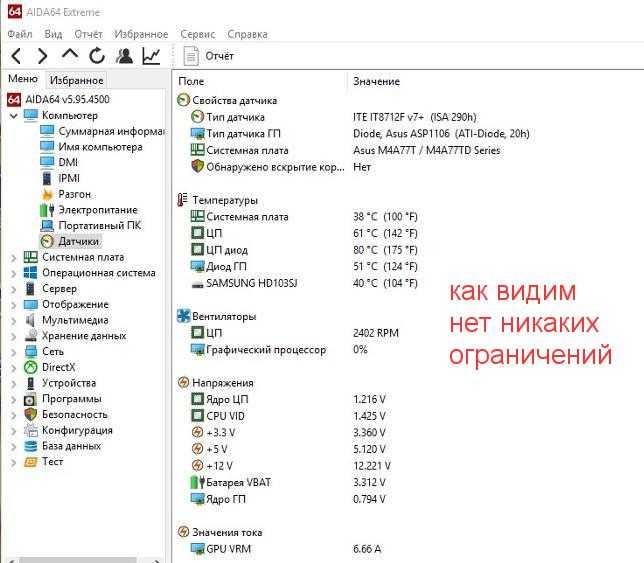This screenshot has height=563, width=644.
Task: Open the Отчёт menu in the menu bar
Action: tap(88, 34)
